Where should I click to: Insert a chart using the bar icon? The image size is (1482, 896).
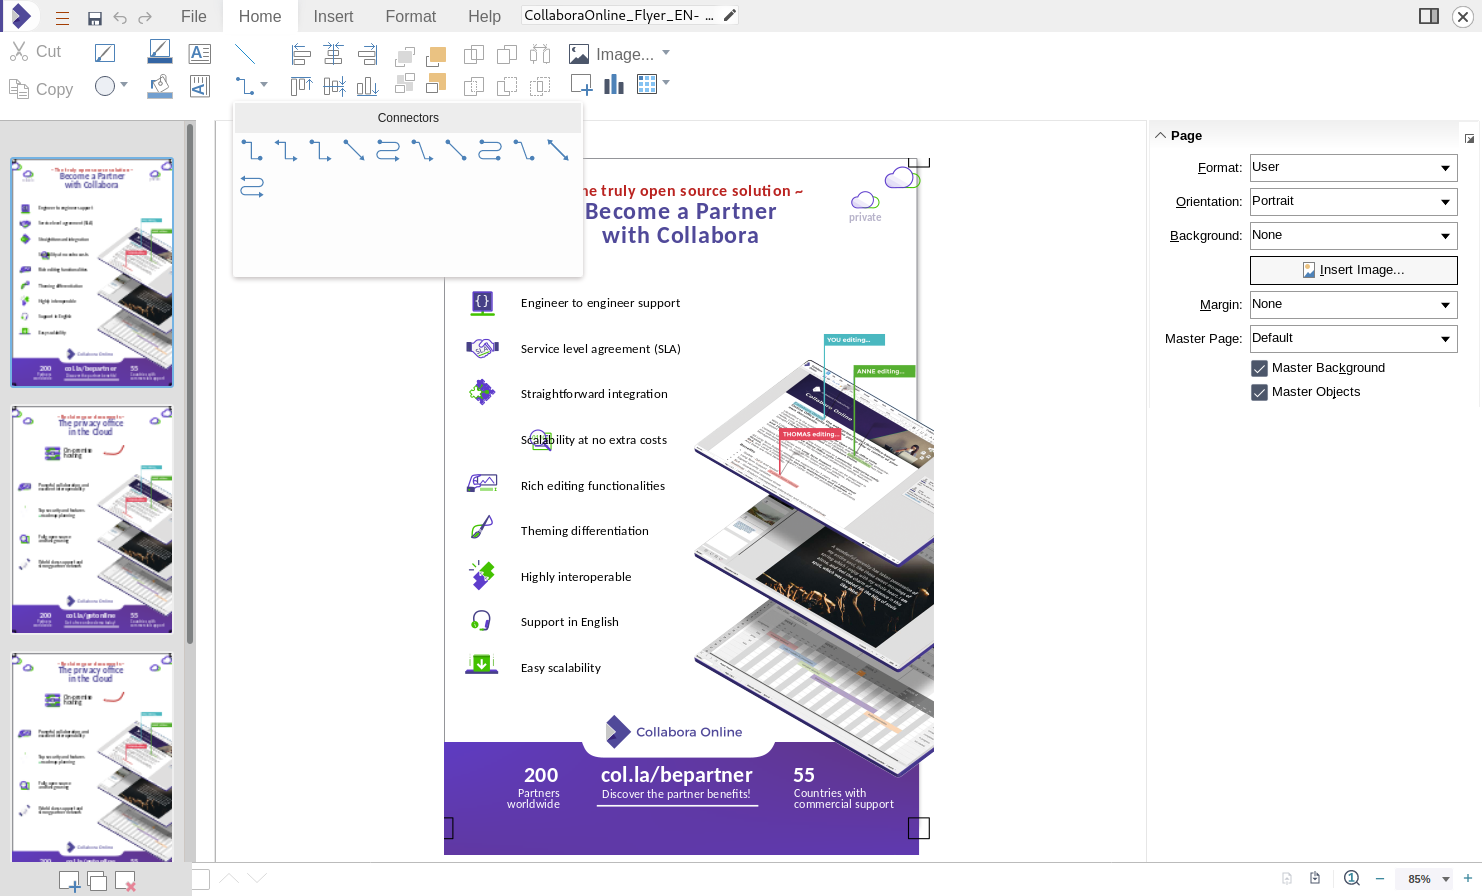click(614, 85)
